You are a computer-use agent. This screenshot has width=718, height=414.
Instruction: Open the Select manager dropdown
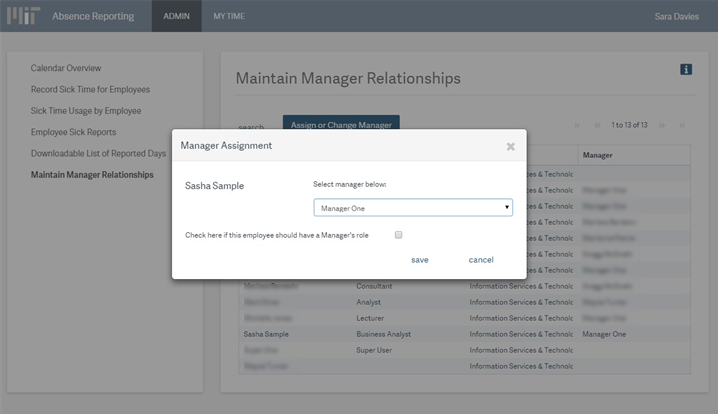[412, 207]
